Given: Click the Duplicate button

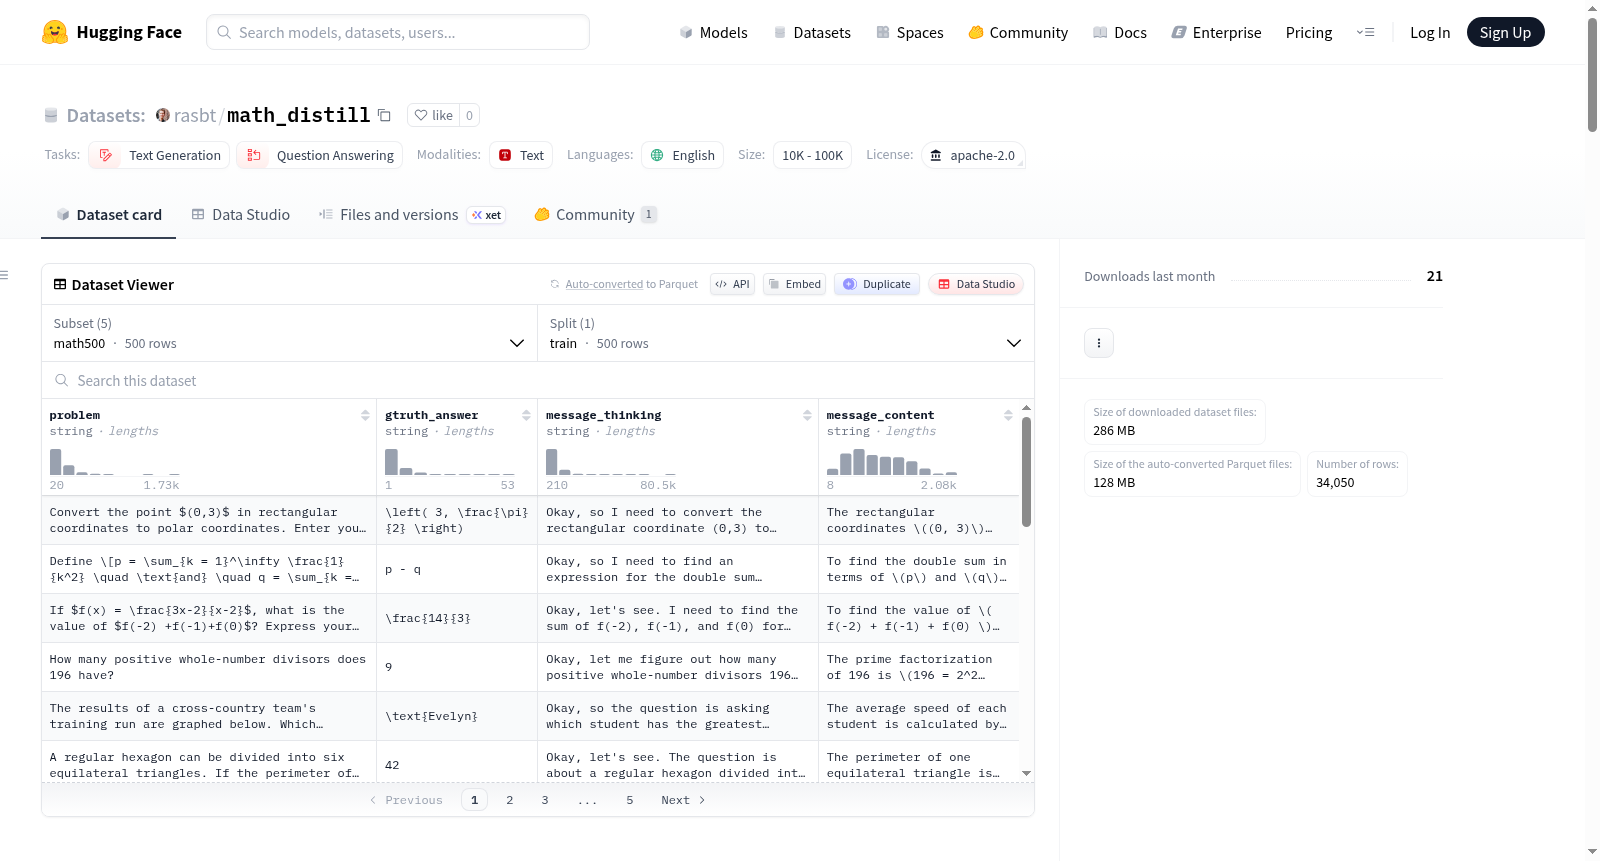Looking at the screenshot, I should 877,284.
